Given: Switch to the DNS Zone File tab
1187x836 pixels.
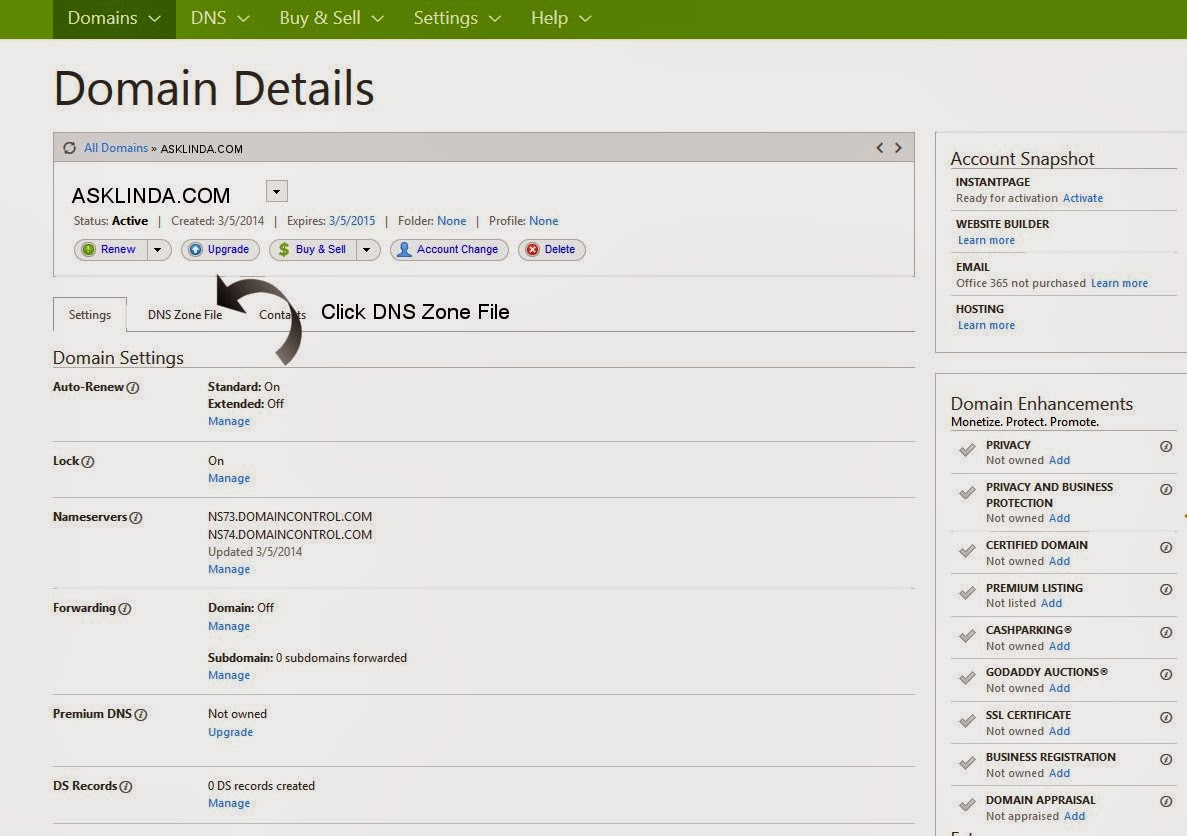Looking at the screenshot, I should (x=185, y=315).
